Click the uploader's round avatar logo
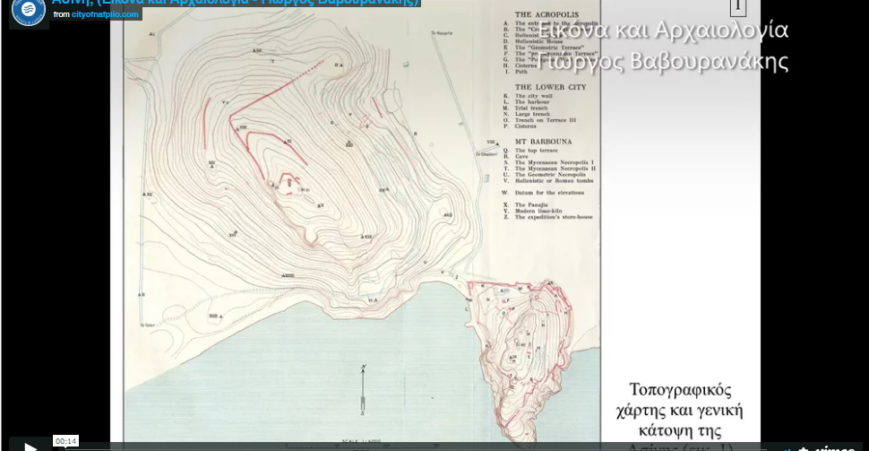869x451 pixels. pos(28,11)
